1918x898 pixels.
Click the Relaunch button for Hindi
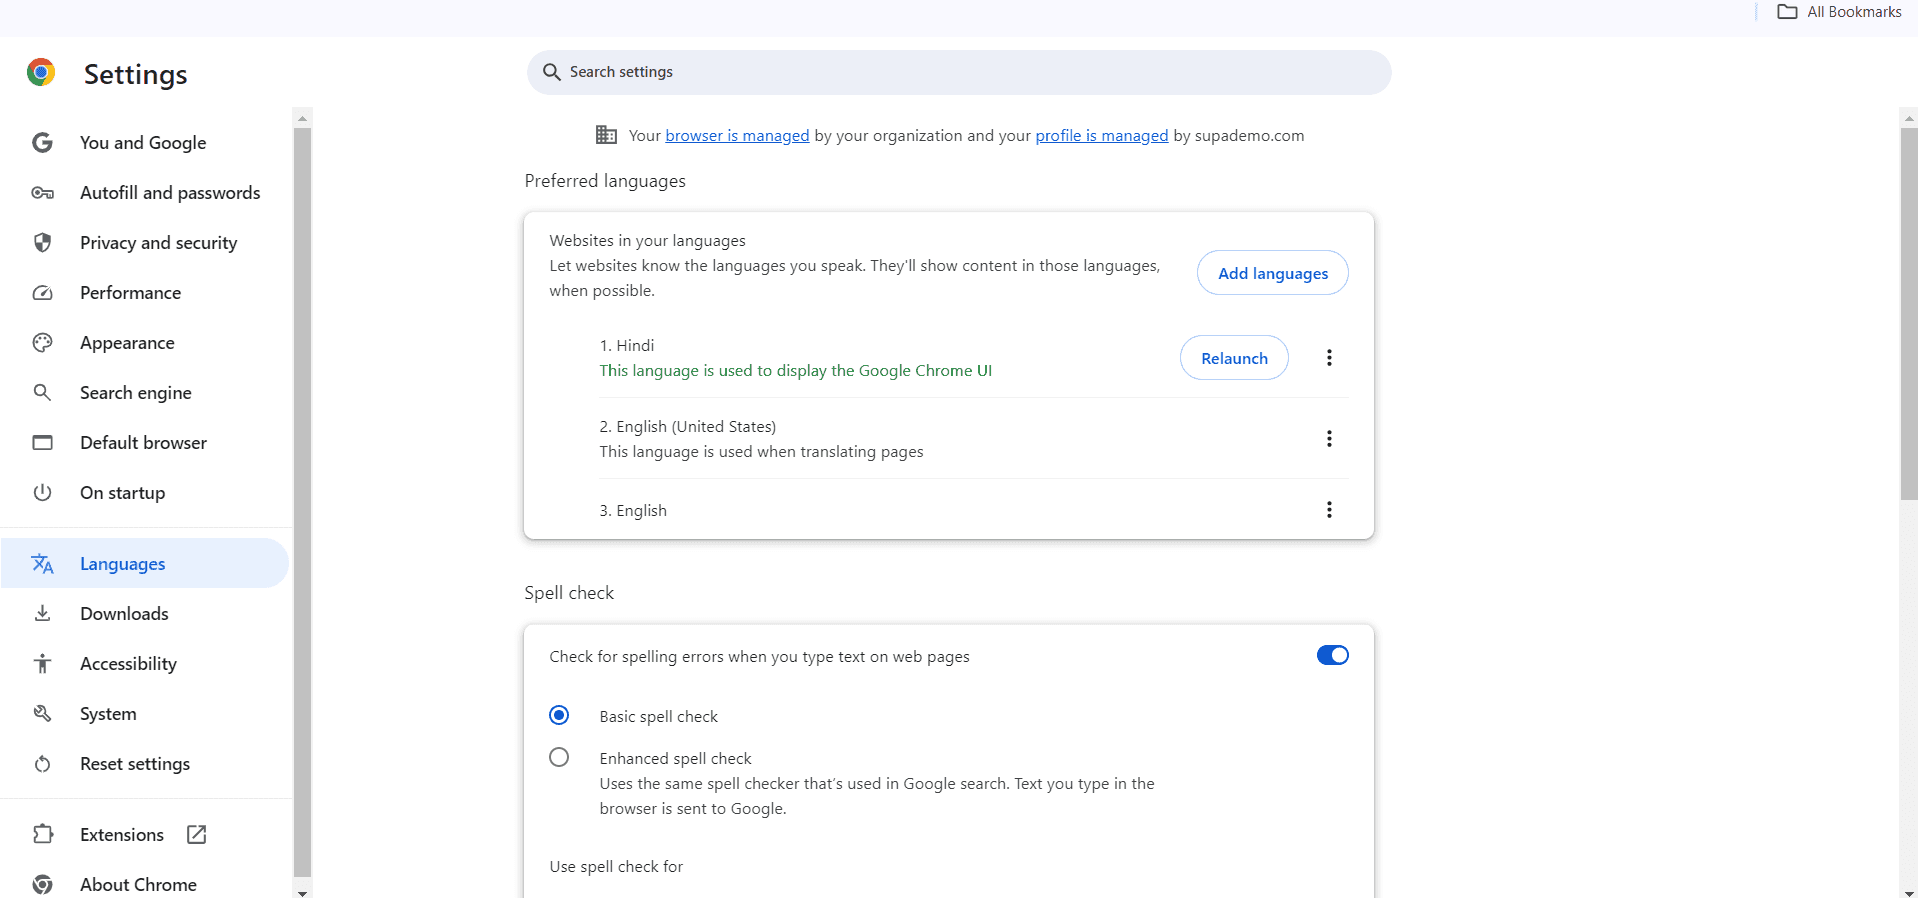pyautogui.click(x=1234, y=358)
